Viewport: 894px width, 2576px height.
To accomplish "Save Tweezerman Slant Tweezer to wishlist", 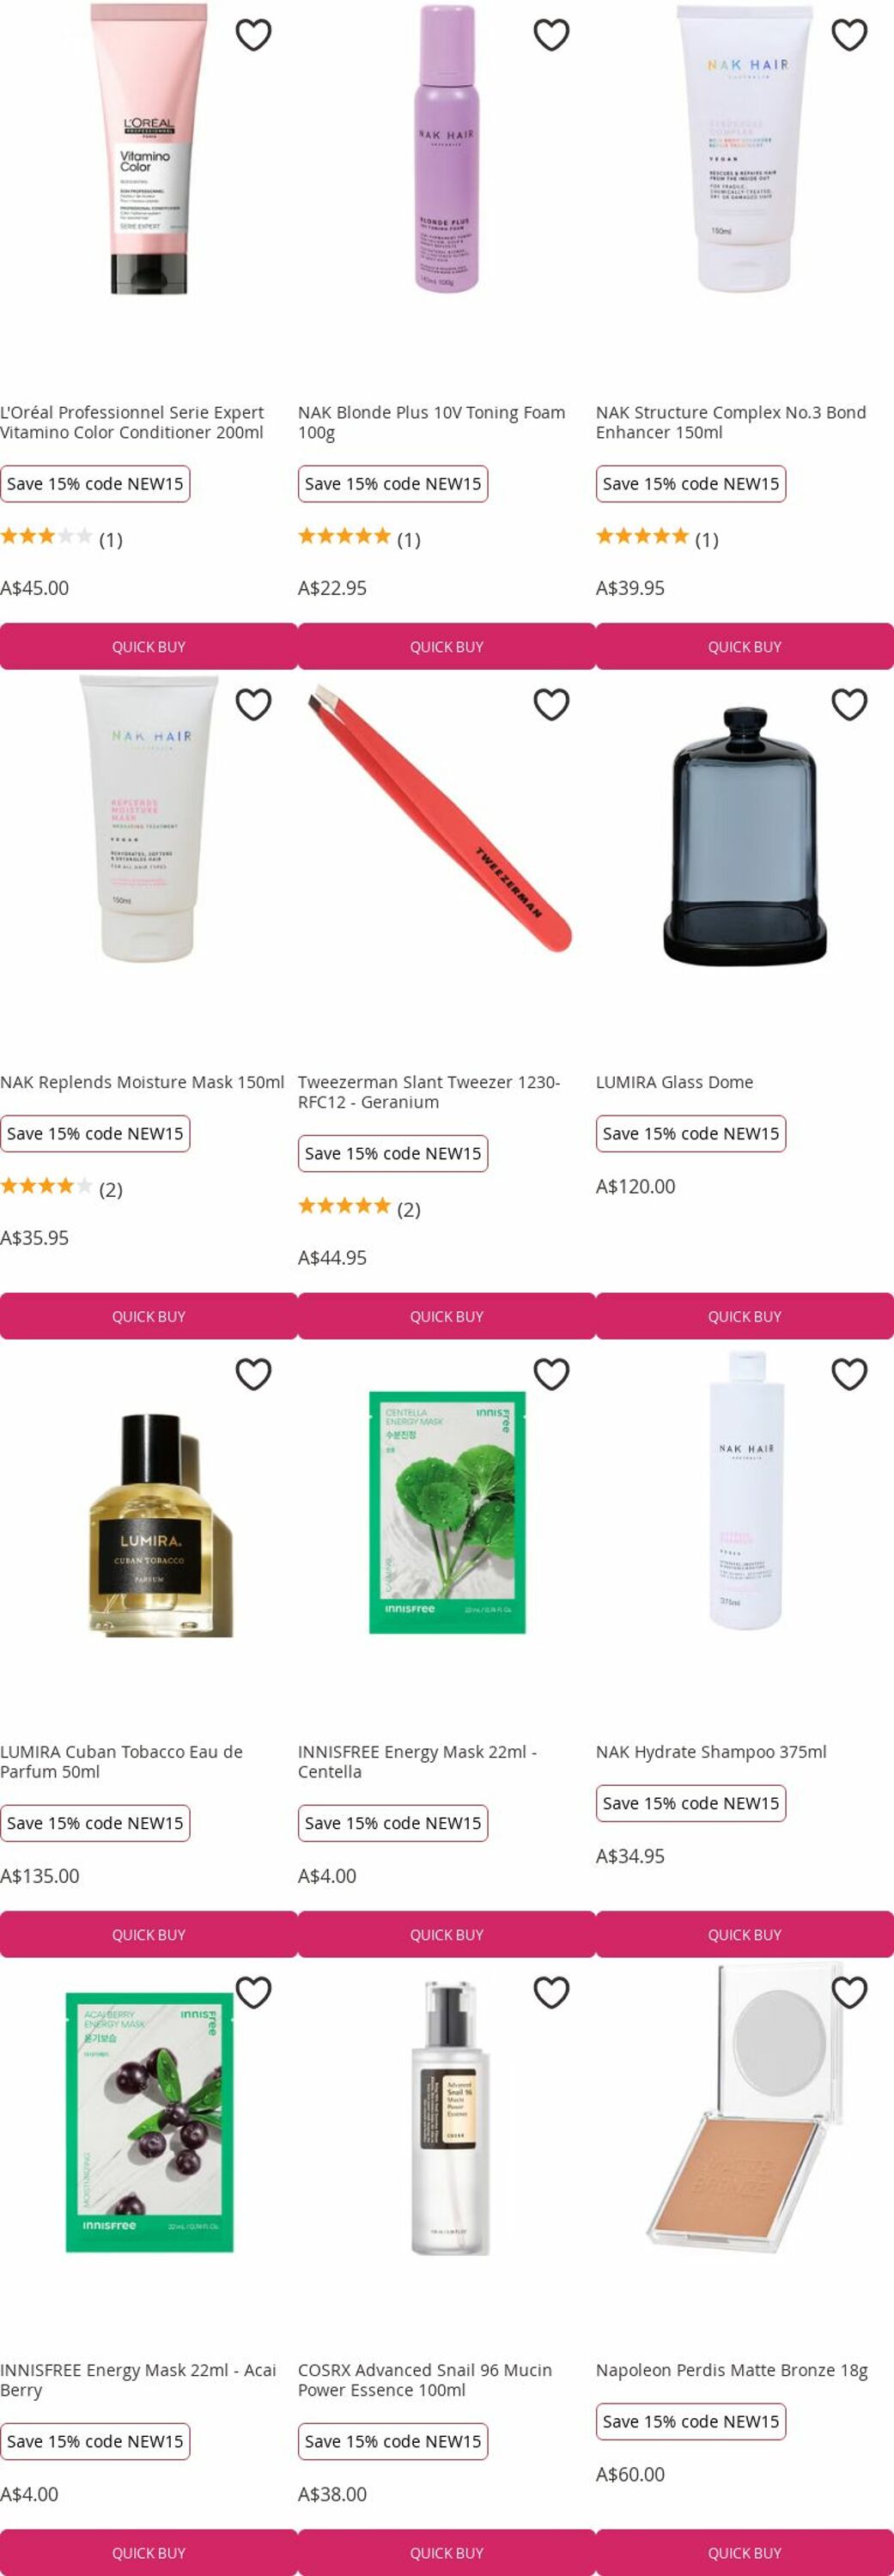I will point(551,705).
